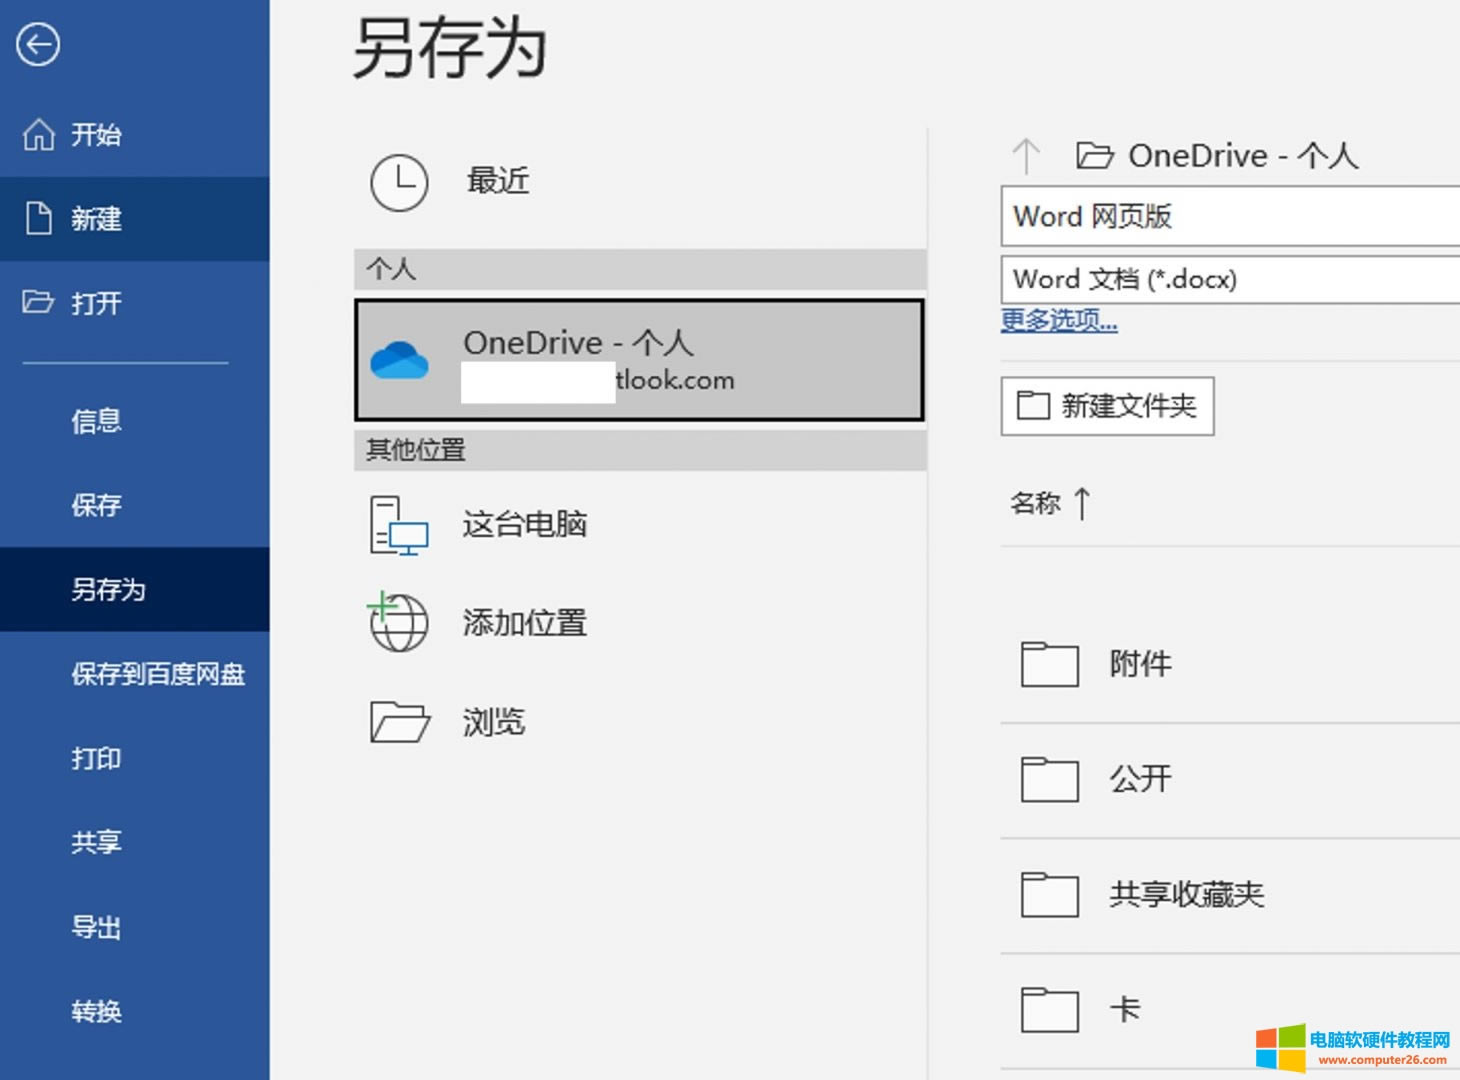Click 添加位置 to add a place

coord(524,621)
